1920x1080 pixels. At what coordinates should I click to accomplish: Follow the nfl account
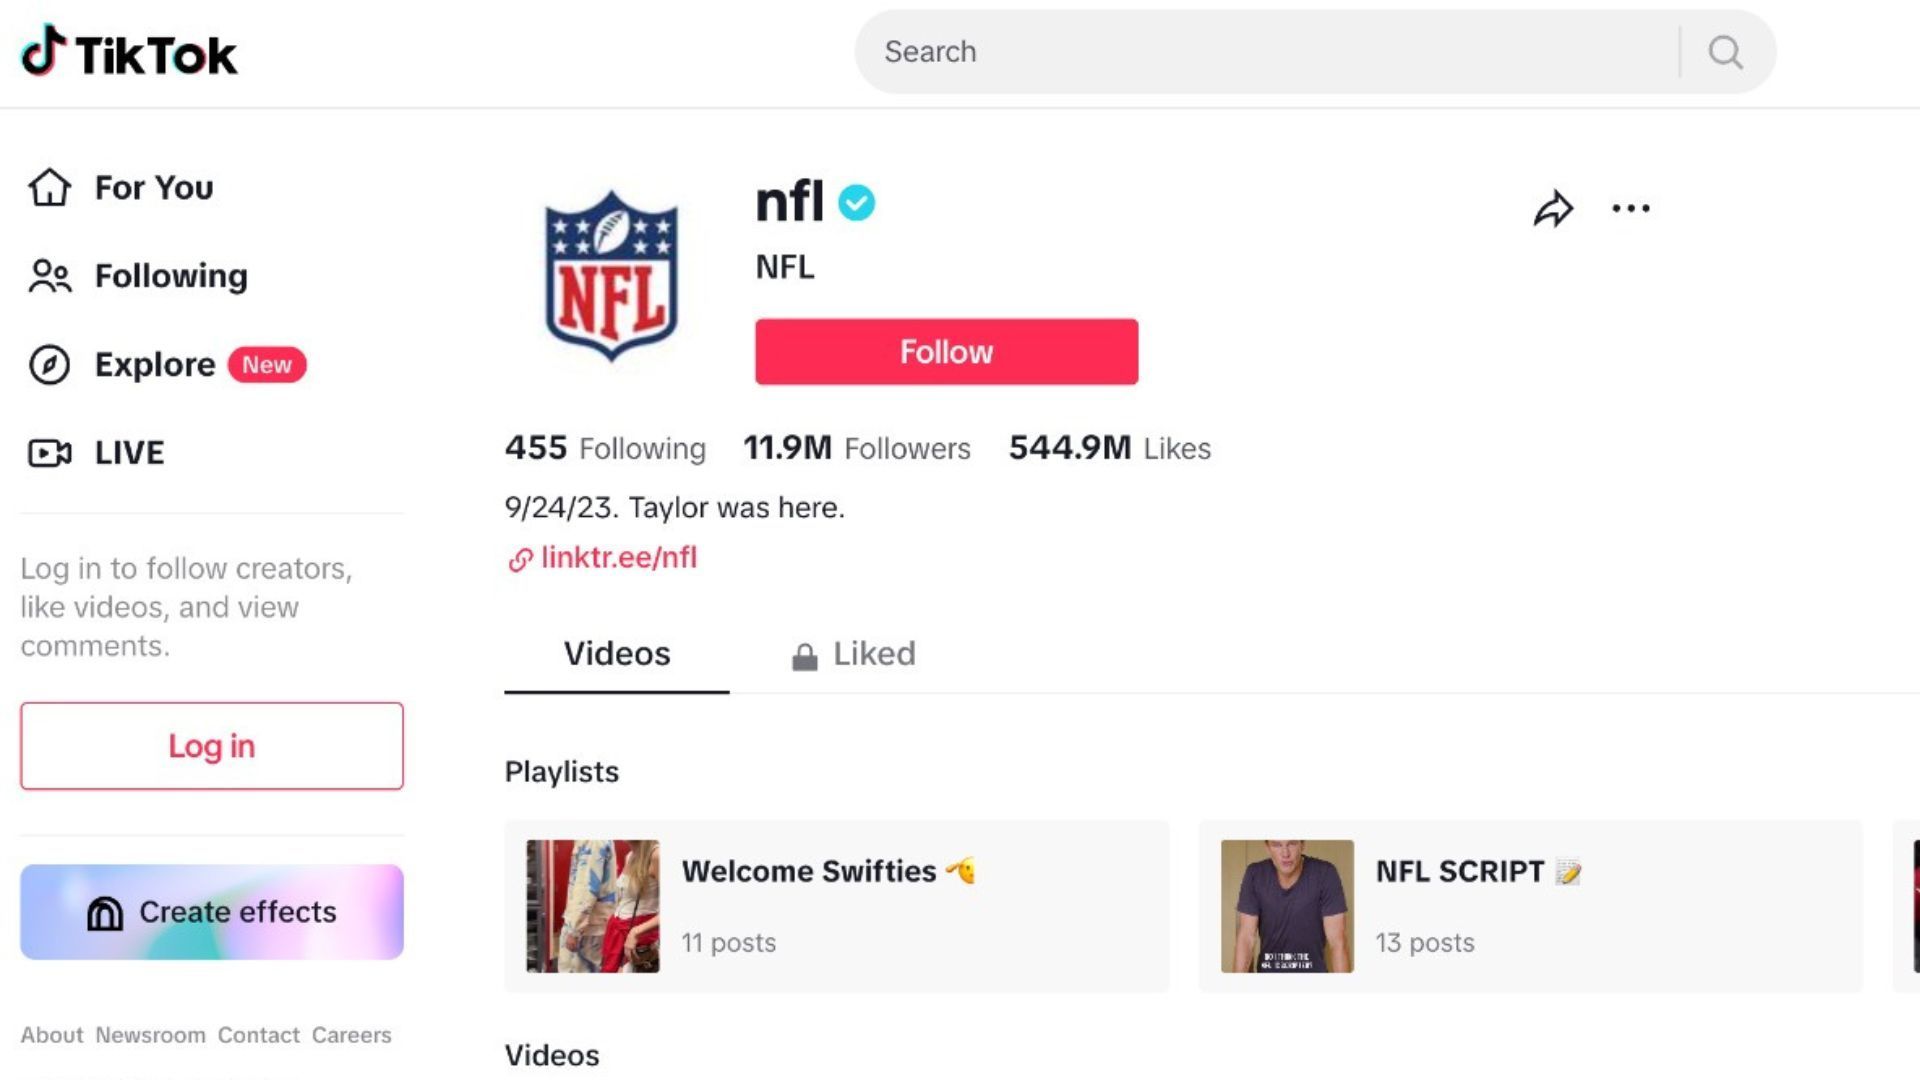(946, 352)
